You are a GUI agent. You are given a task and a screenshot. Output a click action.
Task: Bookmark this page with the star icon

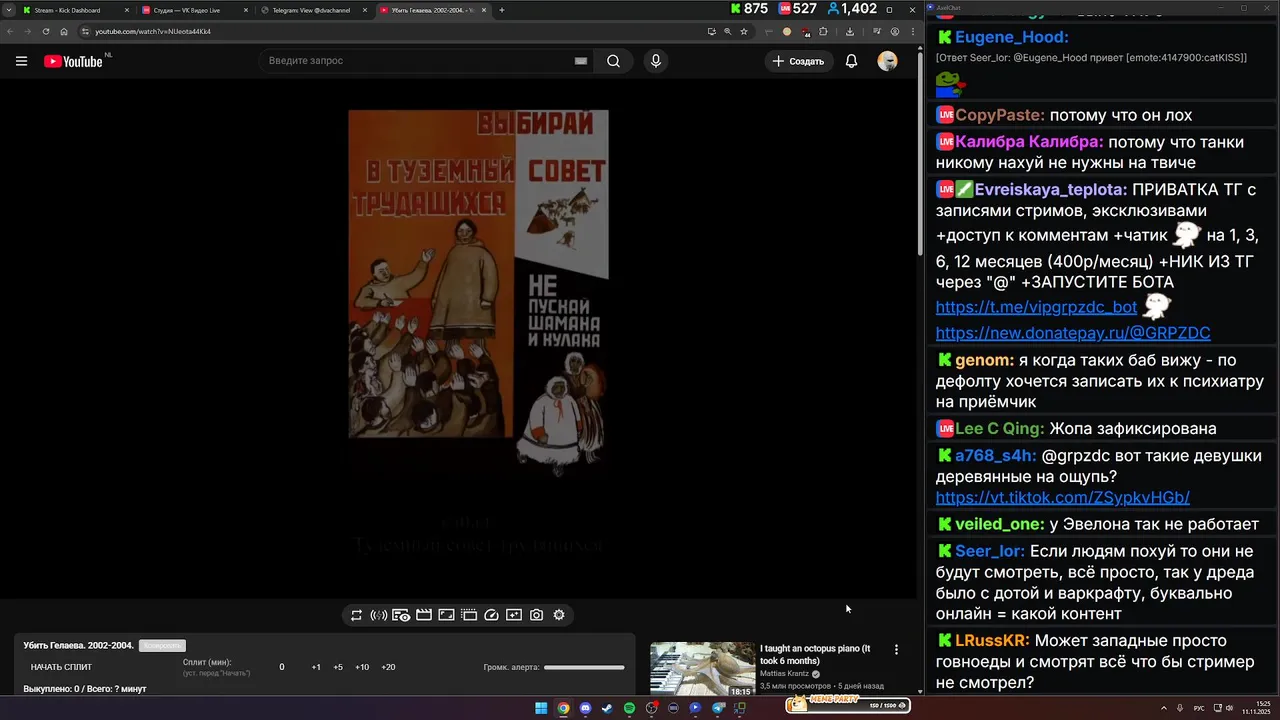pos(744,31)
